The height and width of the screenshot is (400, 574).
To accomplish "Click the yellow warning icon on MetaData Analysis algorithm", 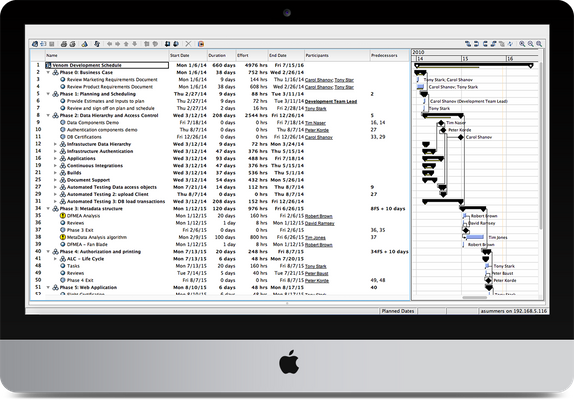I will (x=63, y=238).
